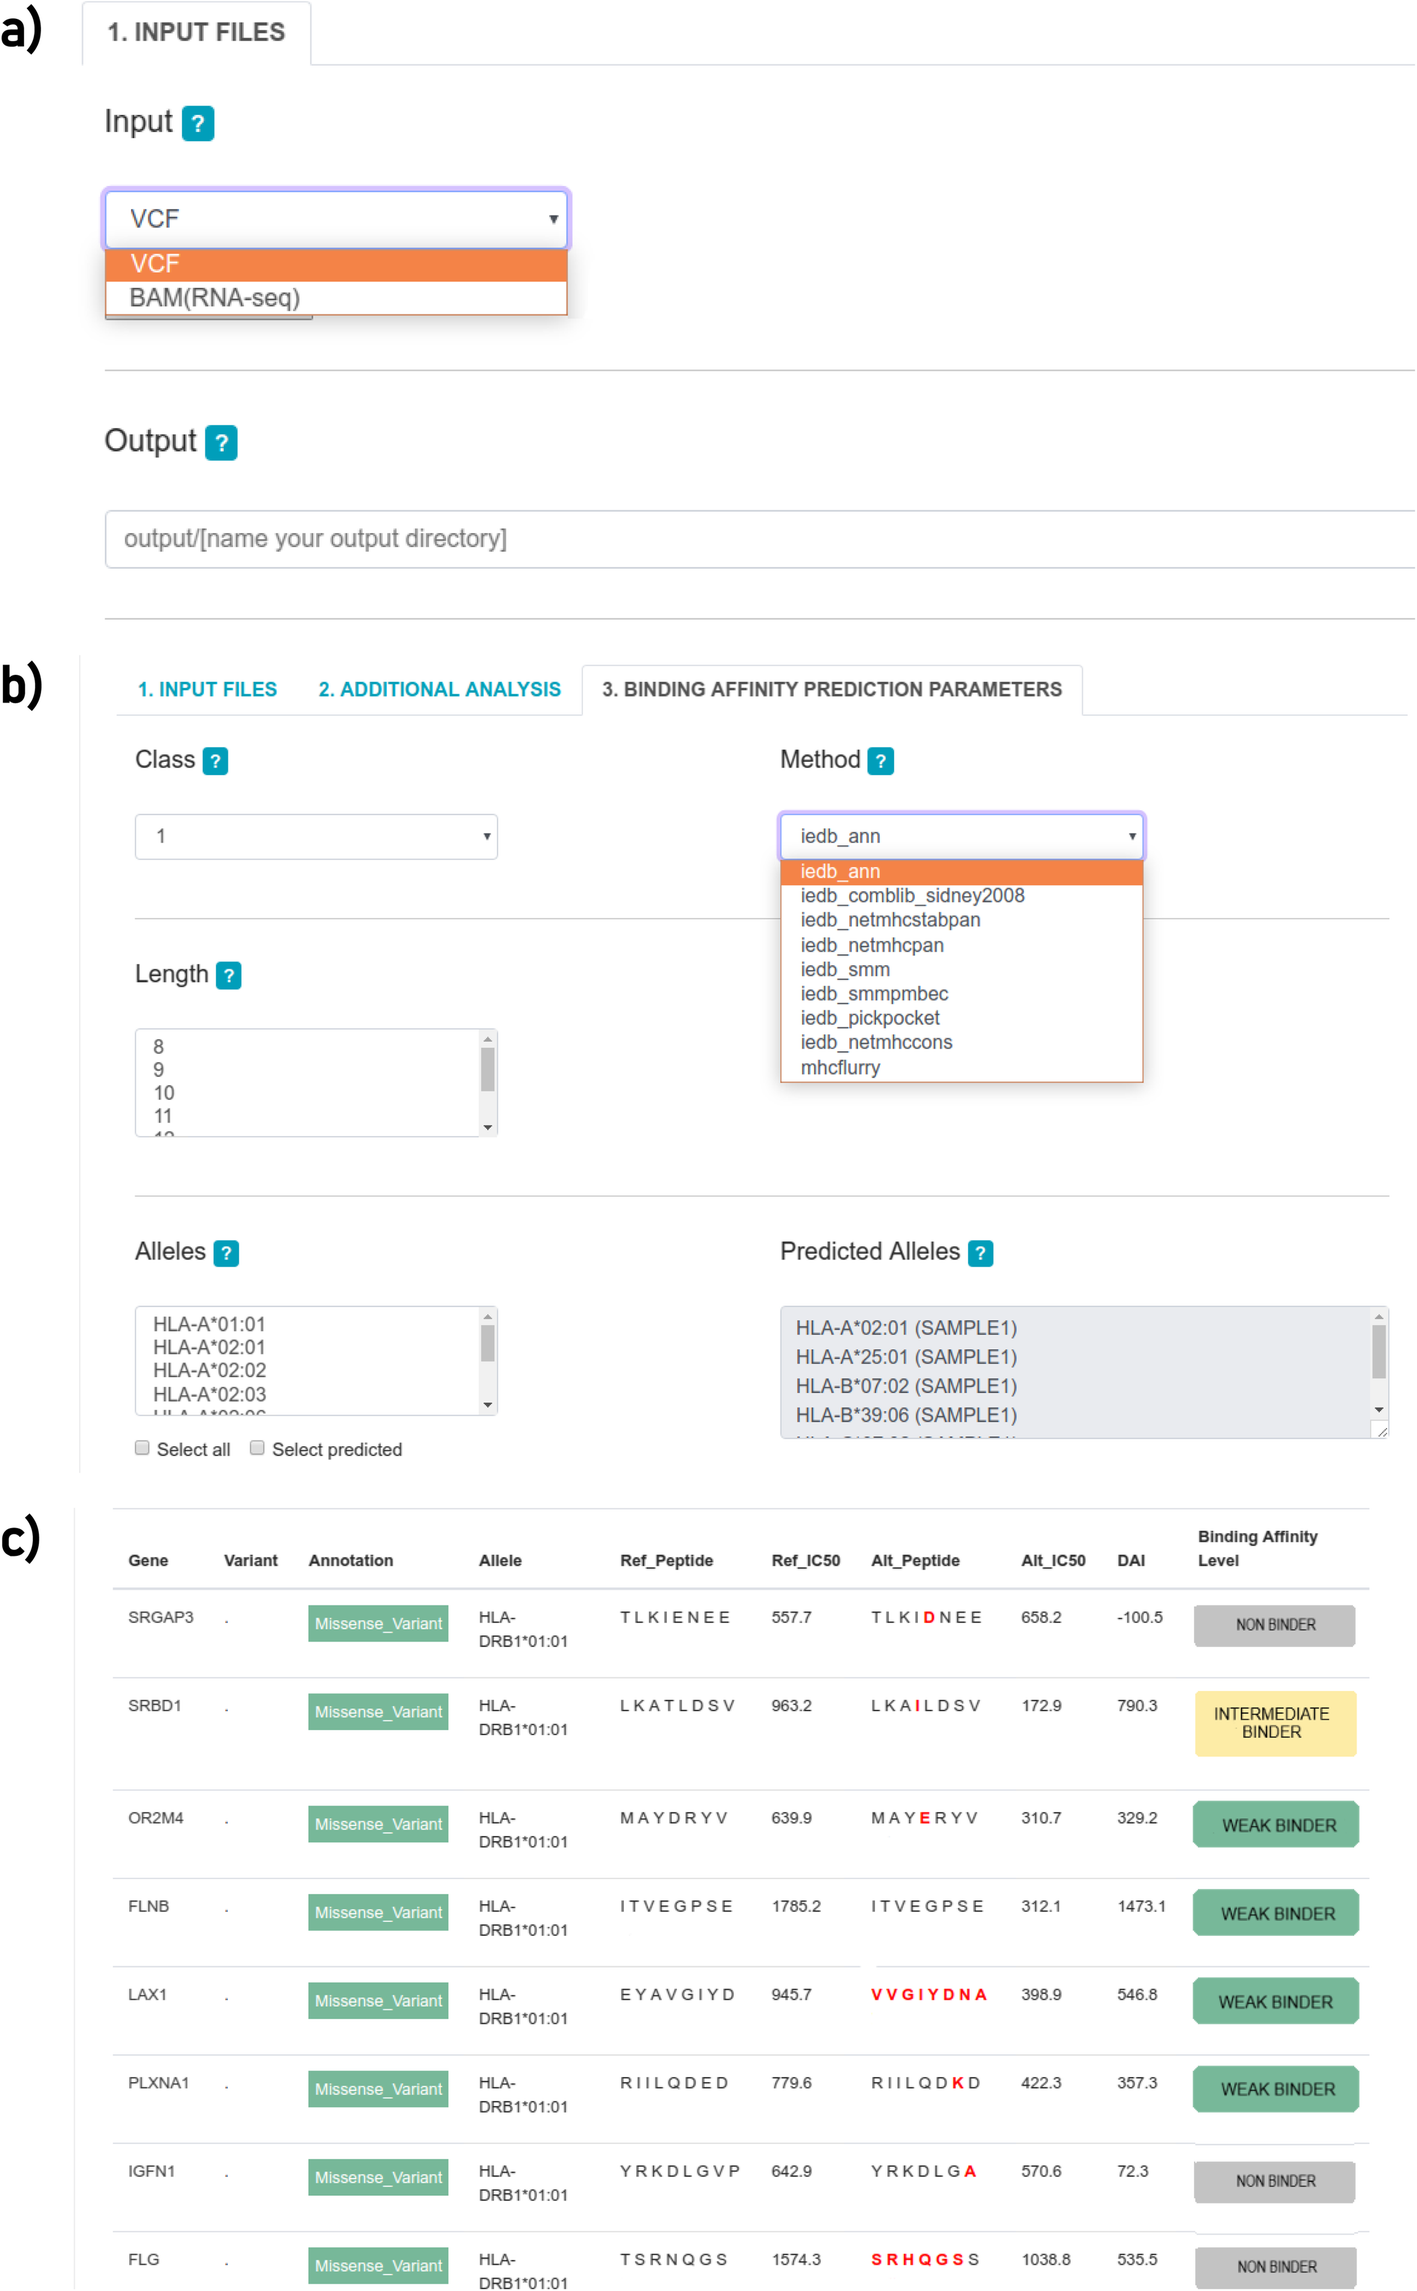Choose the VCF option in the Input list
This screenshot has width=1417, height=2291.
[x=336, y=264]
